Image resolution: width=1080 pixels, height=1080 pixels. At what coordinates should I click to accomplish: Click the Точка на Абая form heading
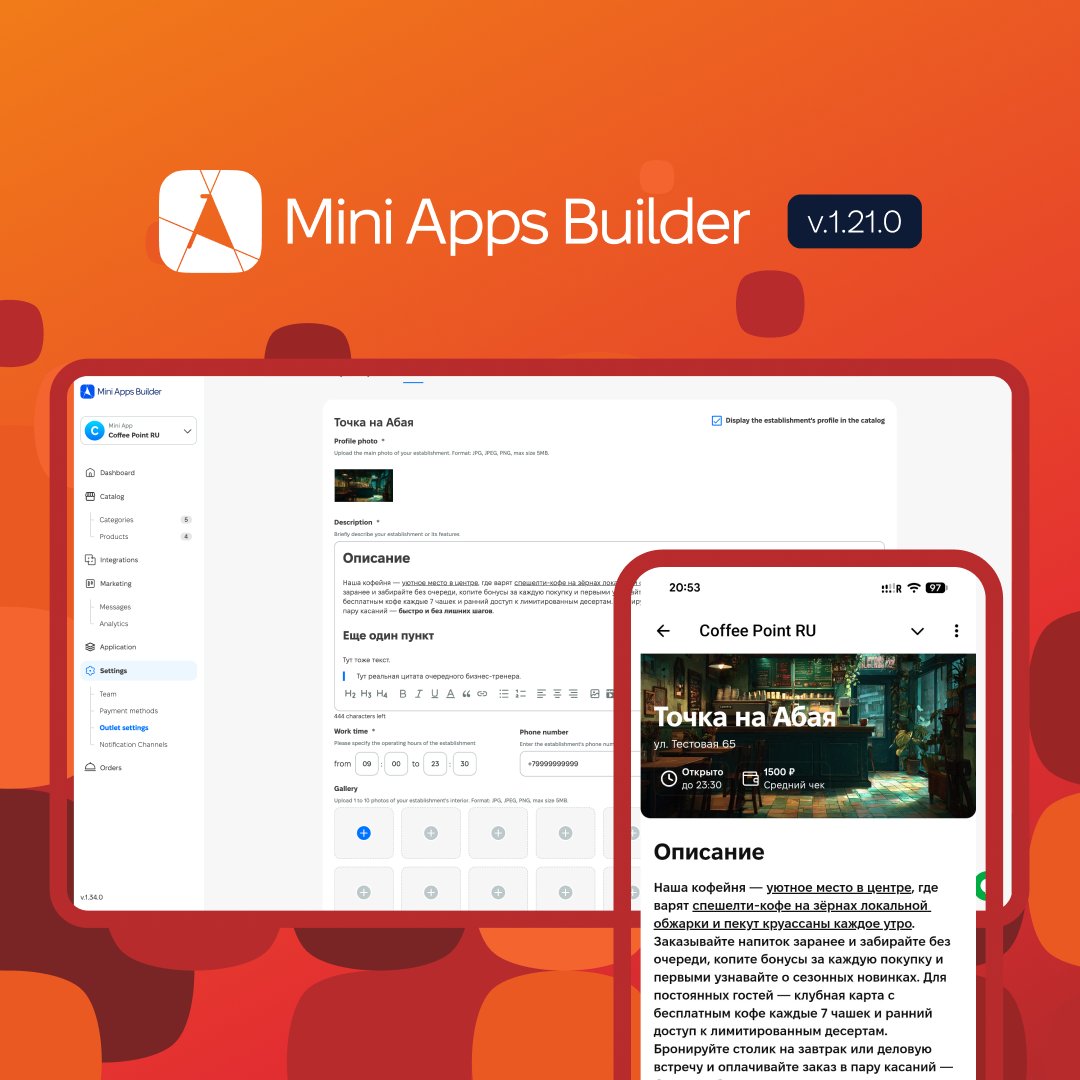pos(373,422)
